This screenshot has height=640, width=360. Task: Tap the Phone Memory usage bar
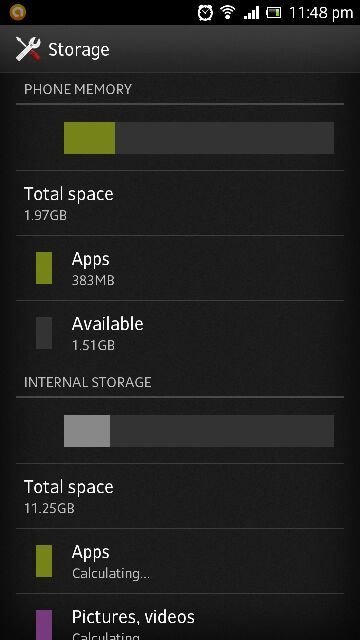point(199,138)
